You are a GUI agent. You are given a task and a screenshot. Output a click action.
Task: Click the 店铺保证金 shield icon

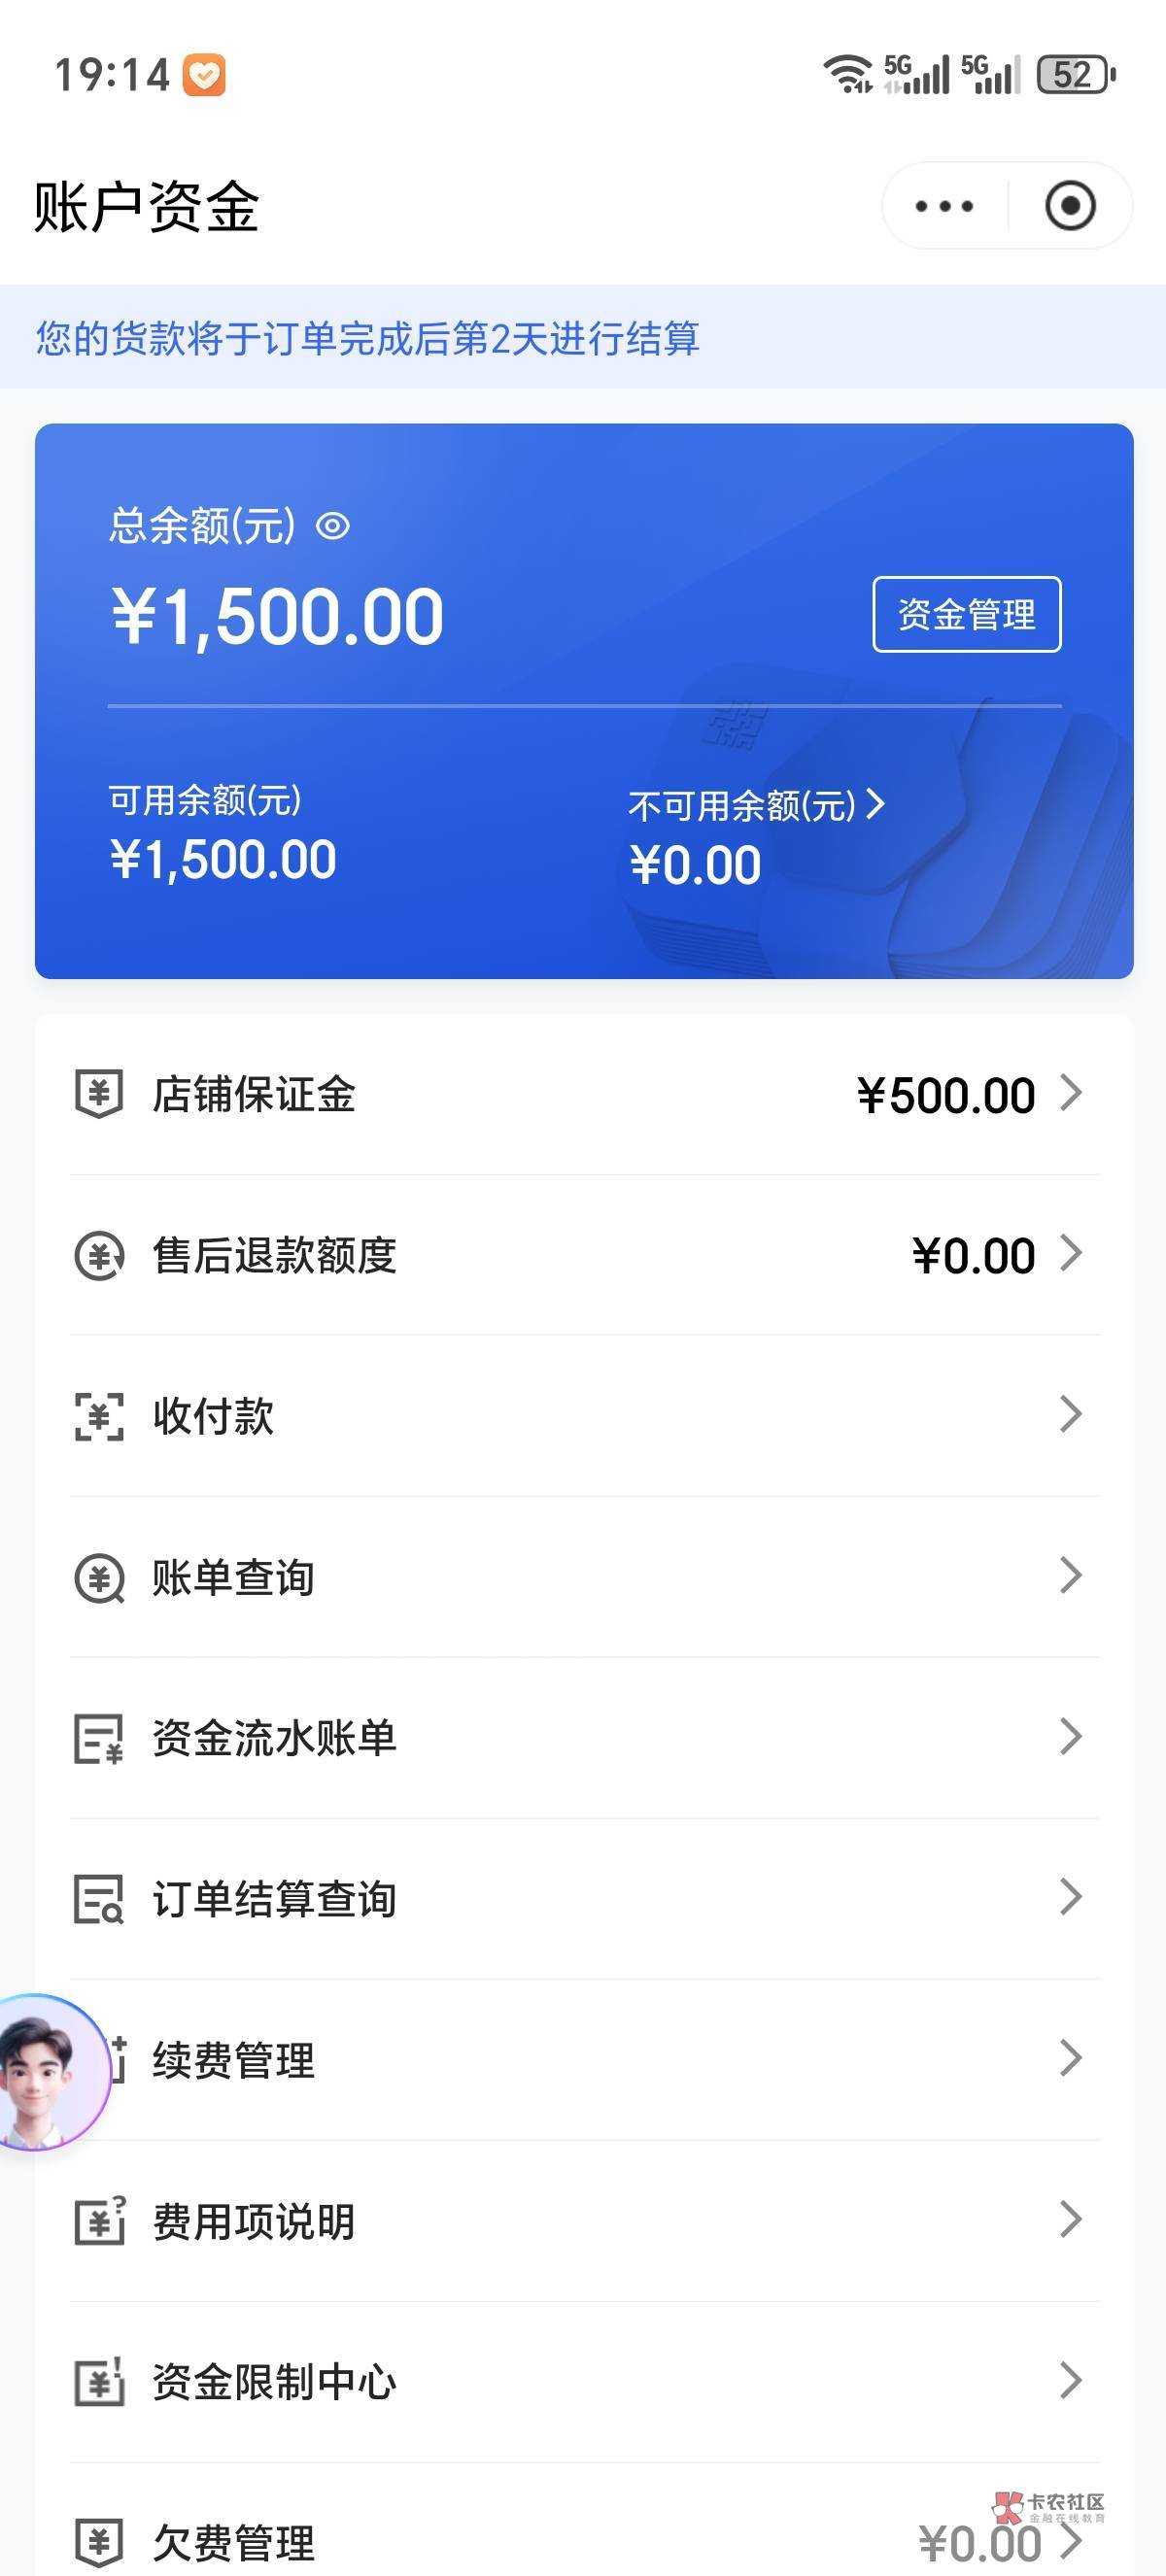[99, 1093]
